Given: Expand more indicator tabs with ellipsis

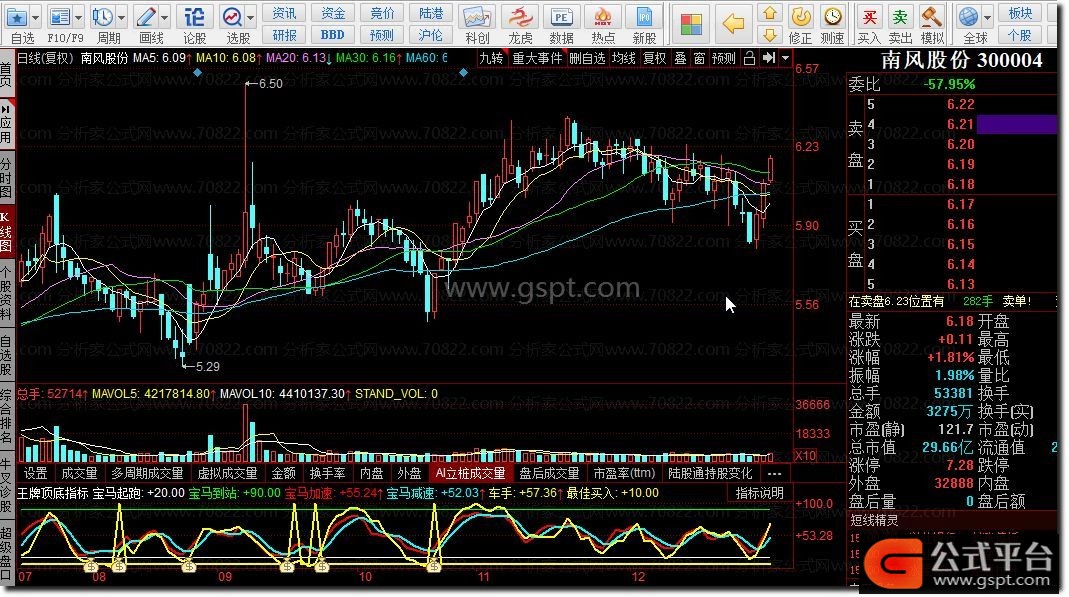Looking at the screenshot, I should [775, 473].
